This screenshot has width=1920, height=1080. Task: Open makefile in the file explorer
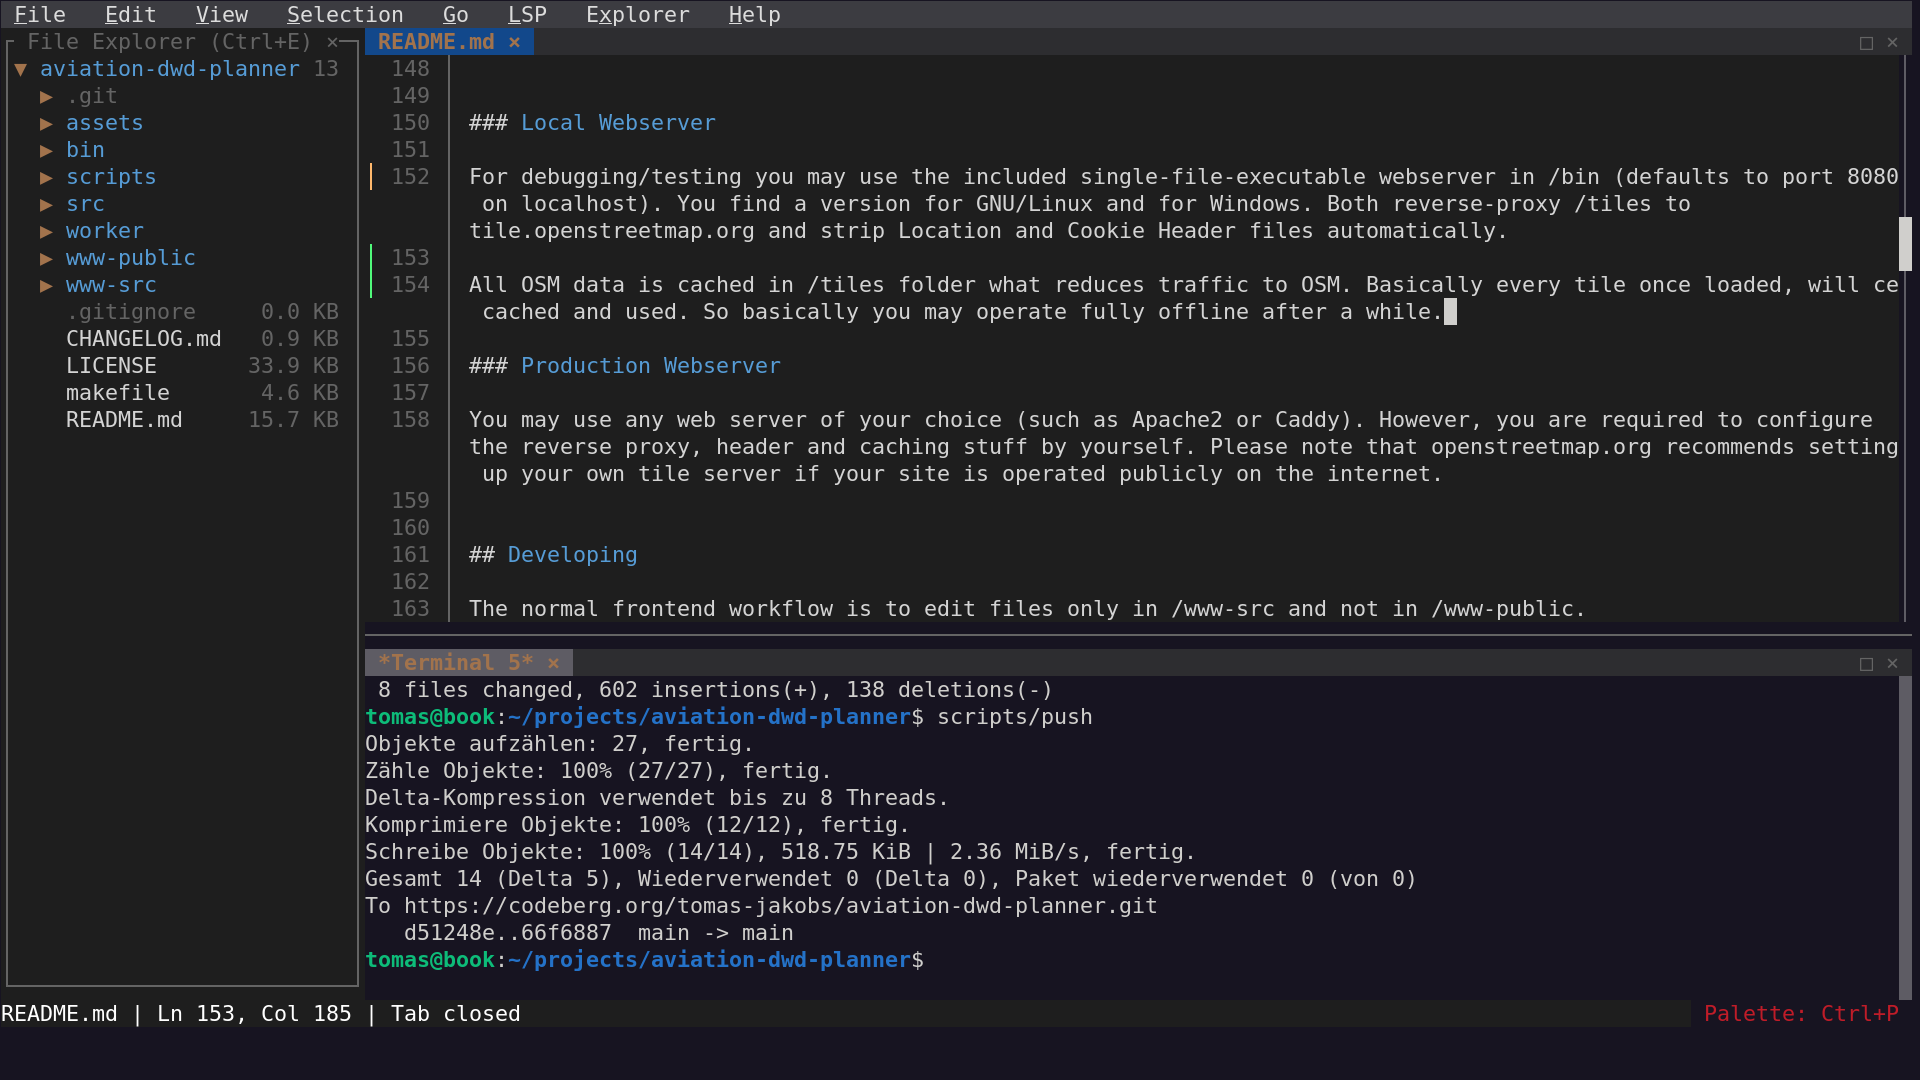118,393
